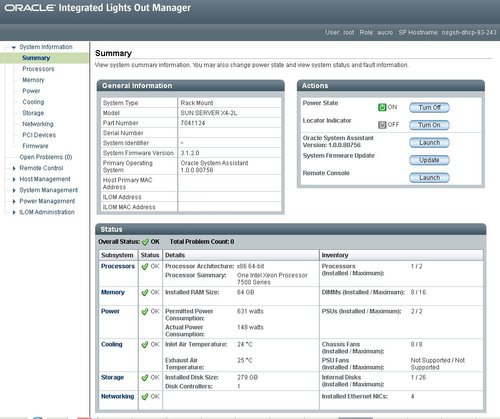Click the DIMMs installed 8 / 16 value
The image size is (500, 419).
point(418,292)
